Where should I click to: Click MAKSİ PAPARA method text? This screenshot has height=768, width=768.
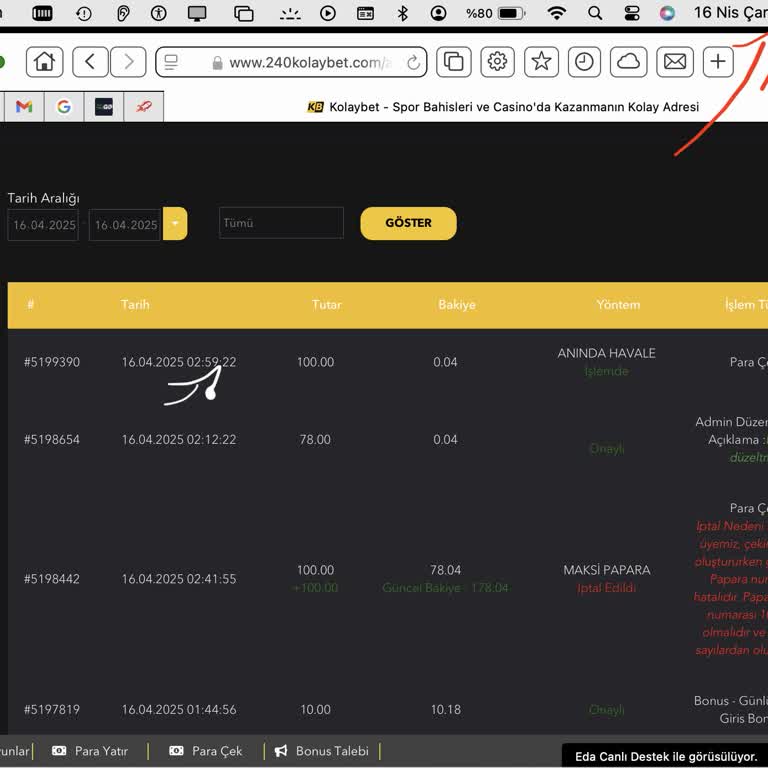pos(606,570)
